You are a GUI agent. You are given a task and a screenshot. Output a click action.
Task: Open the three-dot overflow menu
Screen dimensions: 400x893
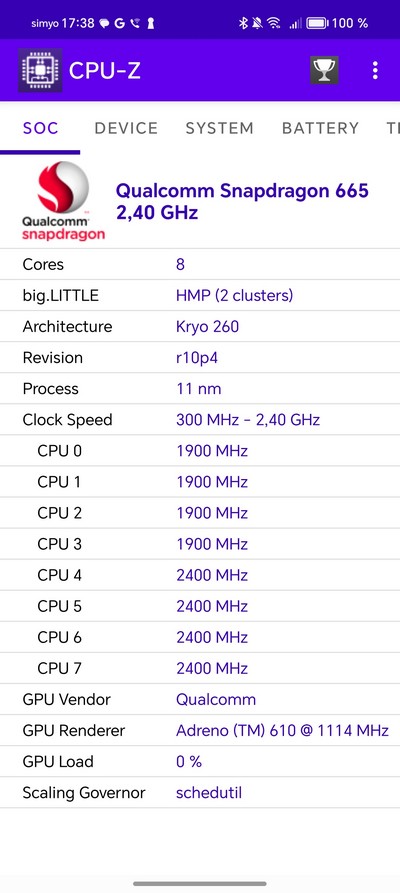pyautogui.click(x=374, y=70)
